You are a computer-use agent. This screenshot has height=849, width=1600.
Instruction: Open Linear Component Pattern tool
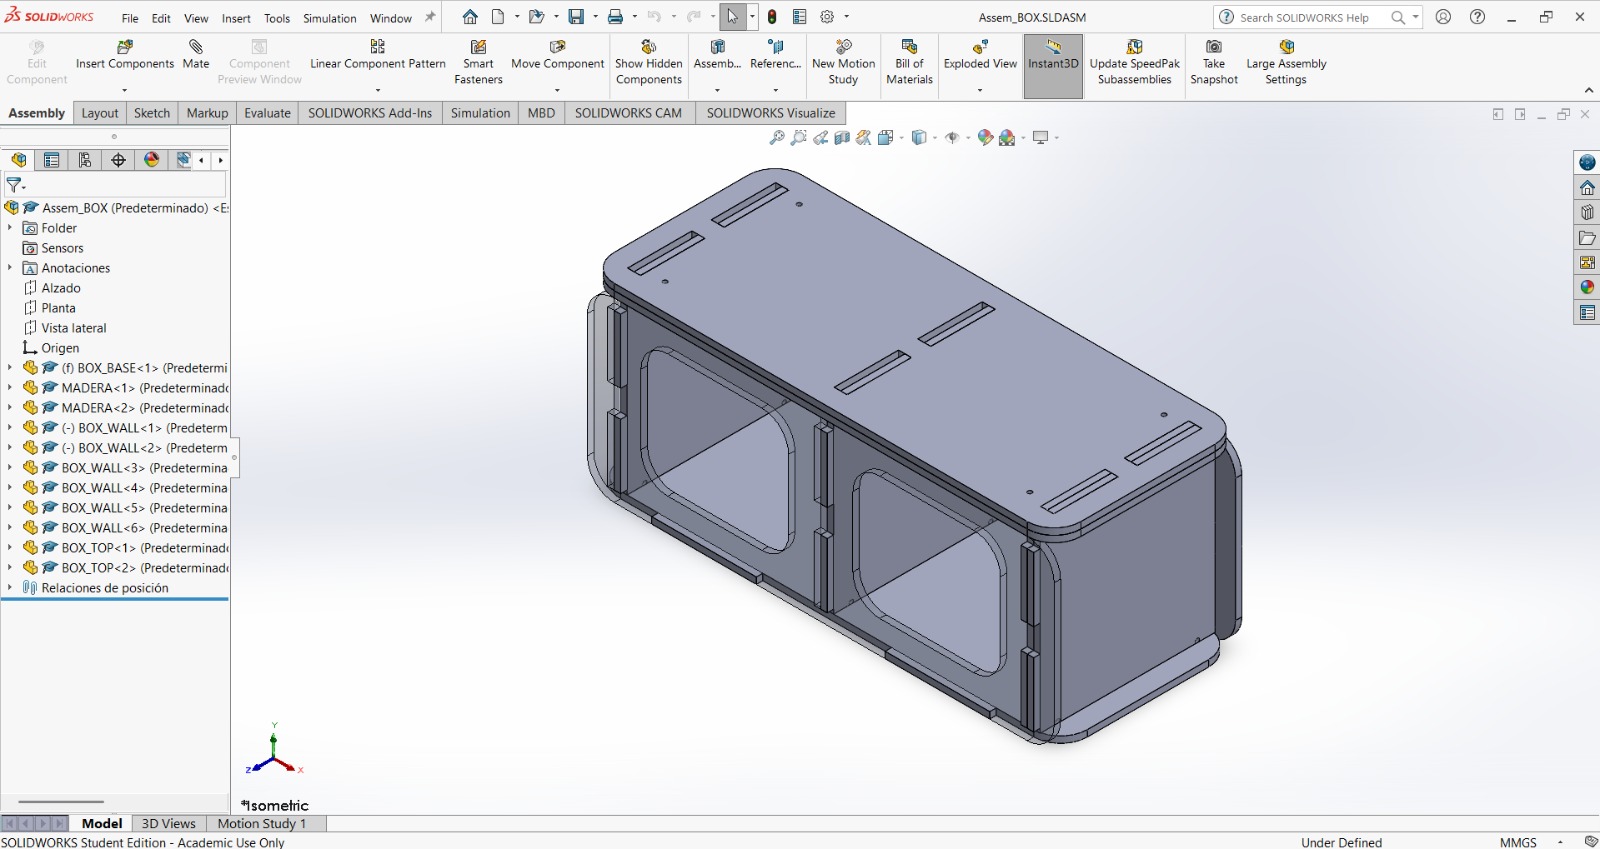(378, 56)
